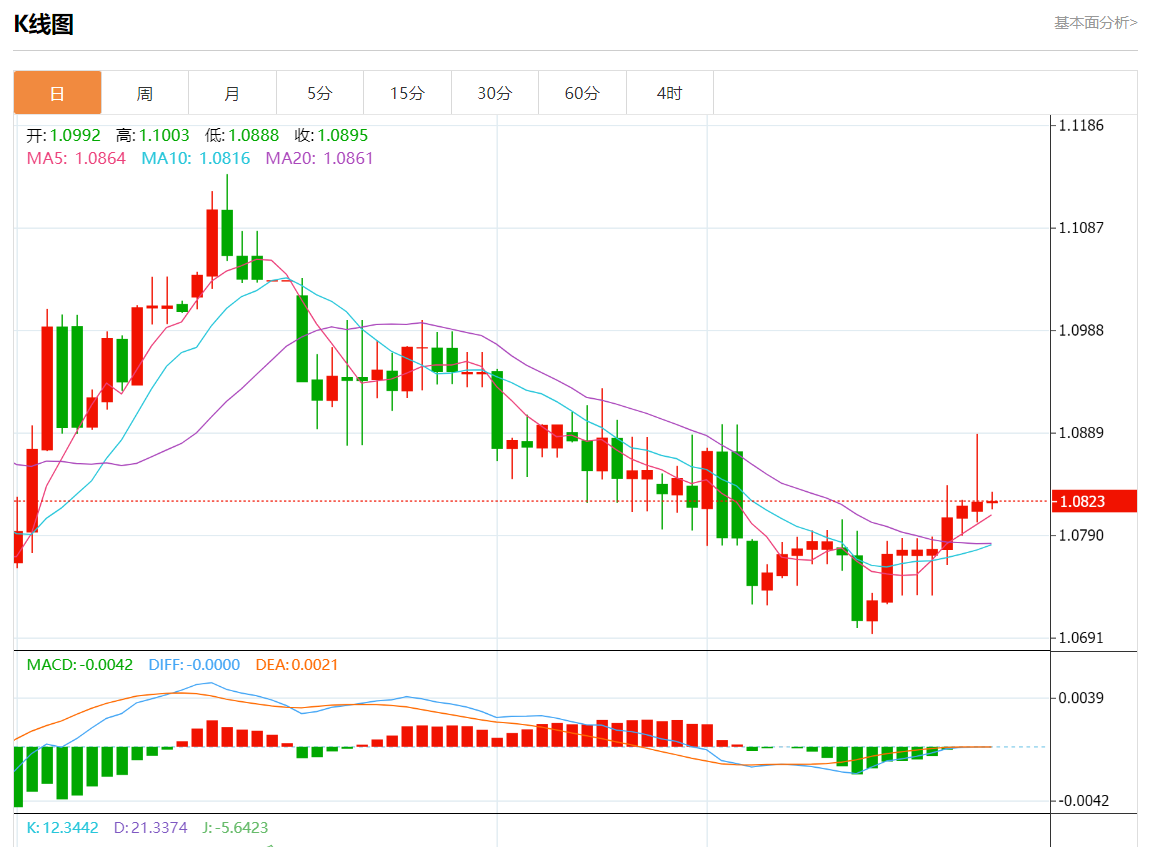Image resolution: width=1152 pixels, height=847 pixels.
Task: Click the MA20: 1.0861 indicator text
Action: [320, 158]
